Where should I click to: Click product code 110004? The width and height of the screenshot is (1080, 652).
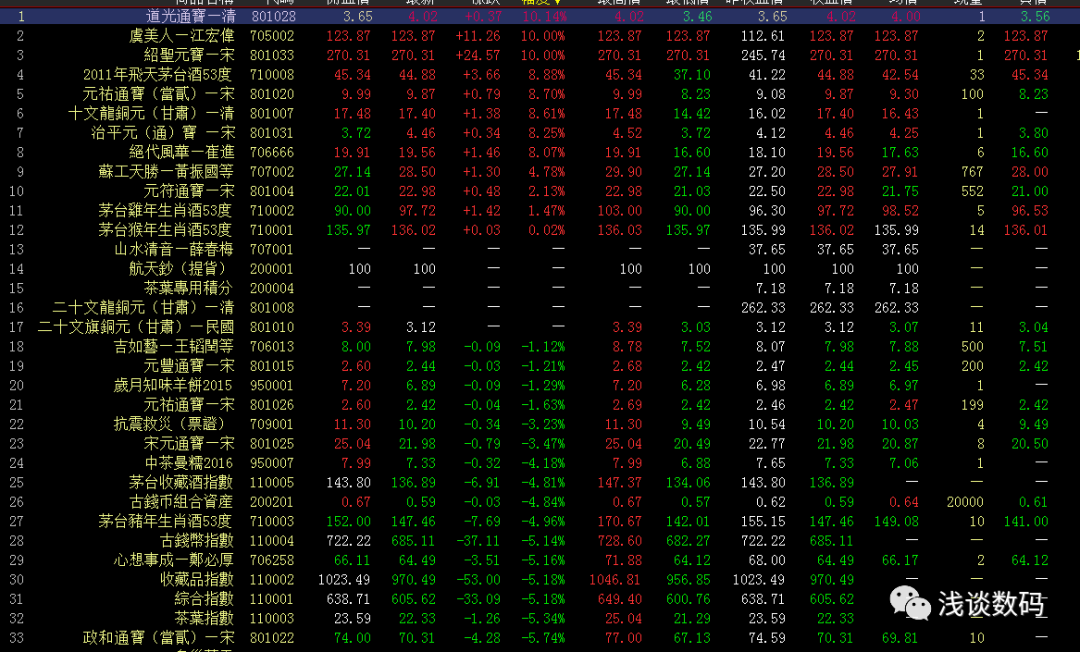point(272,541)
